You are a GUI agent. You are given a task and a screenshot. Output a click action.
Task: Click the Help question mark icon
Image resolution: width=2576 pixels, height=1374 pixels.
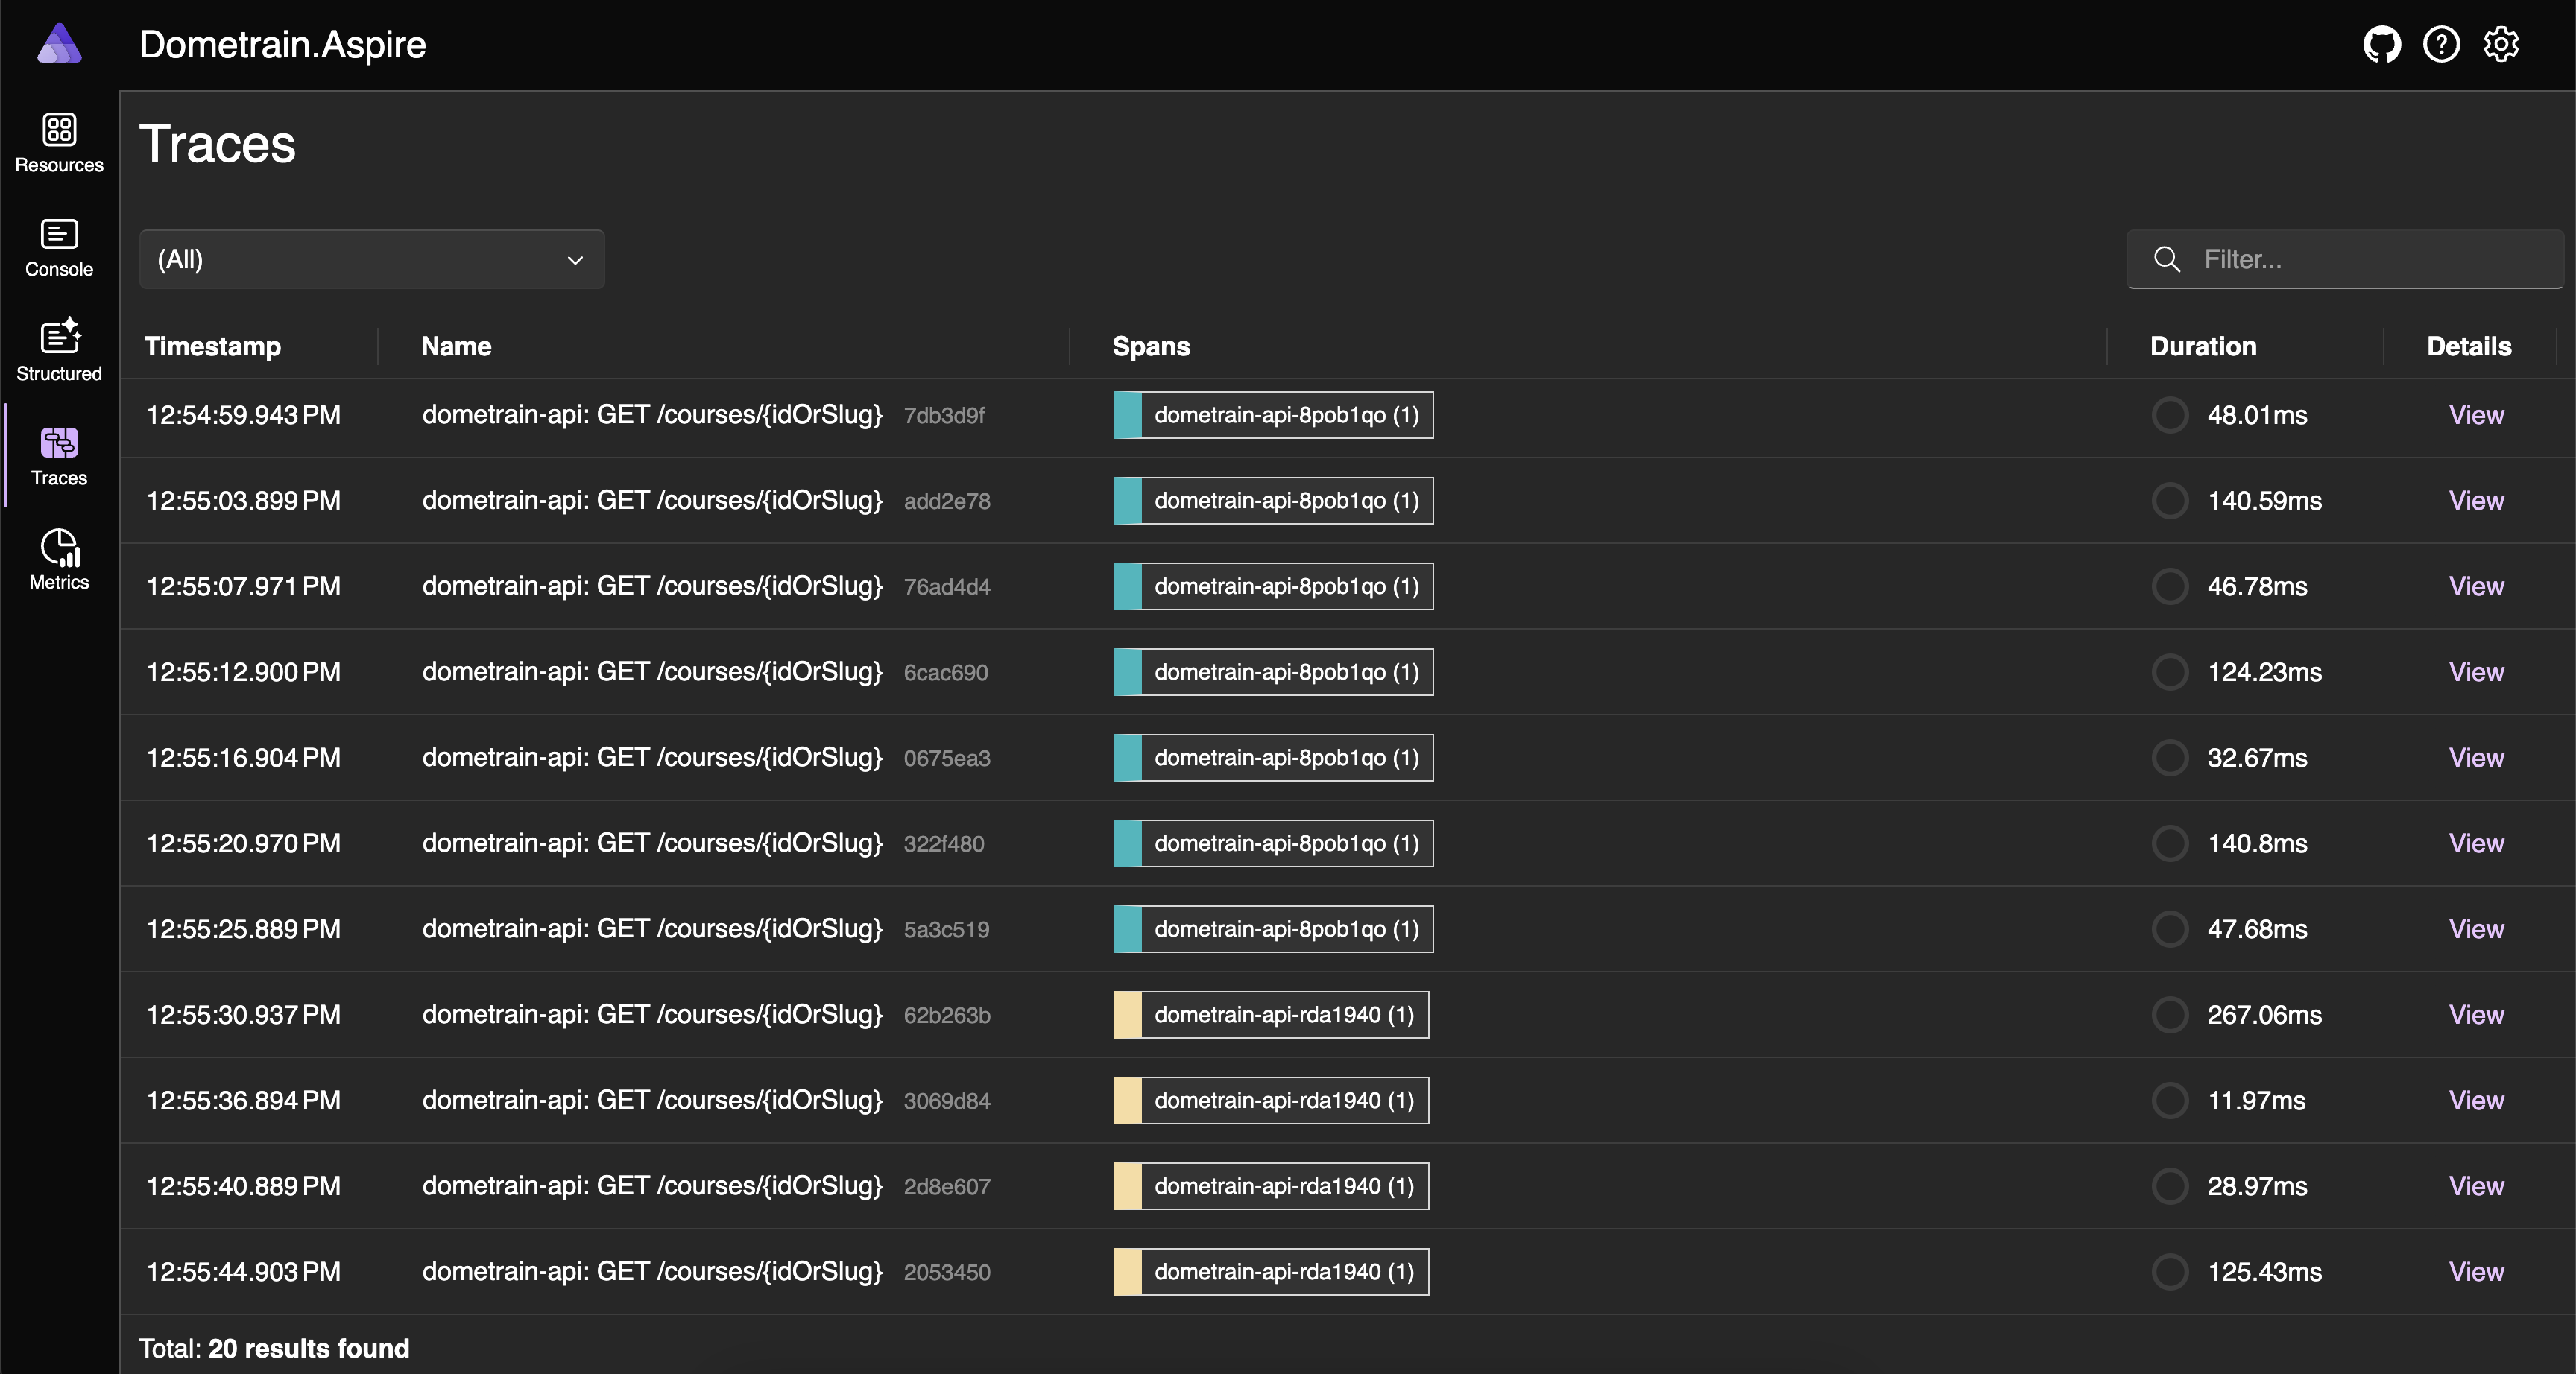click(2441, 44)
